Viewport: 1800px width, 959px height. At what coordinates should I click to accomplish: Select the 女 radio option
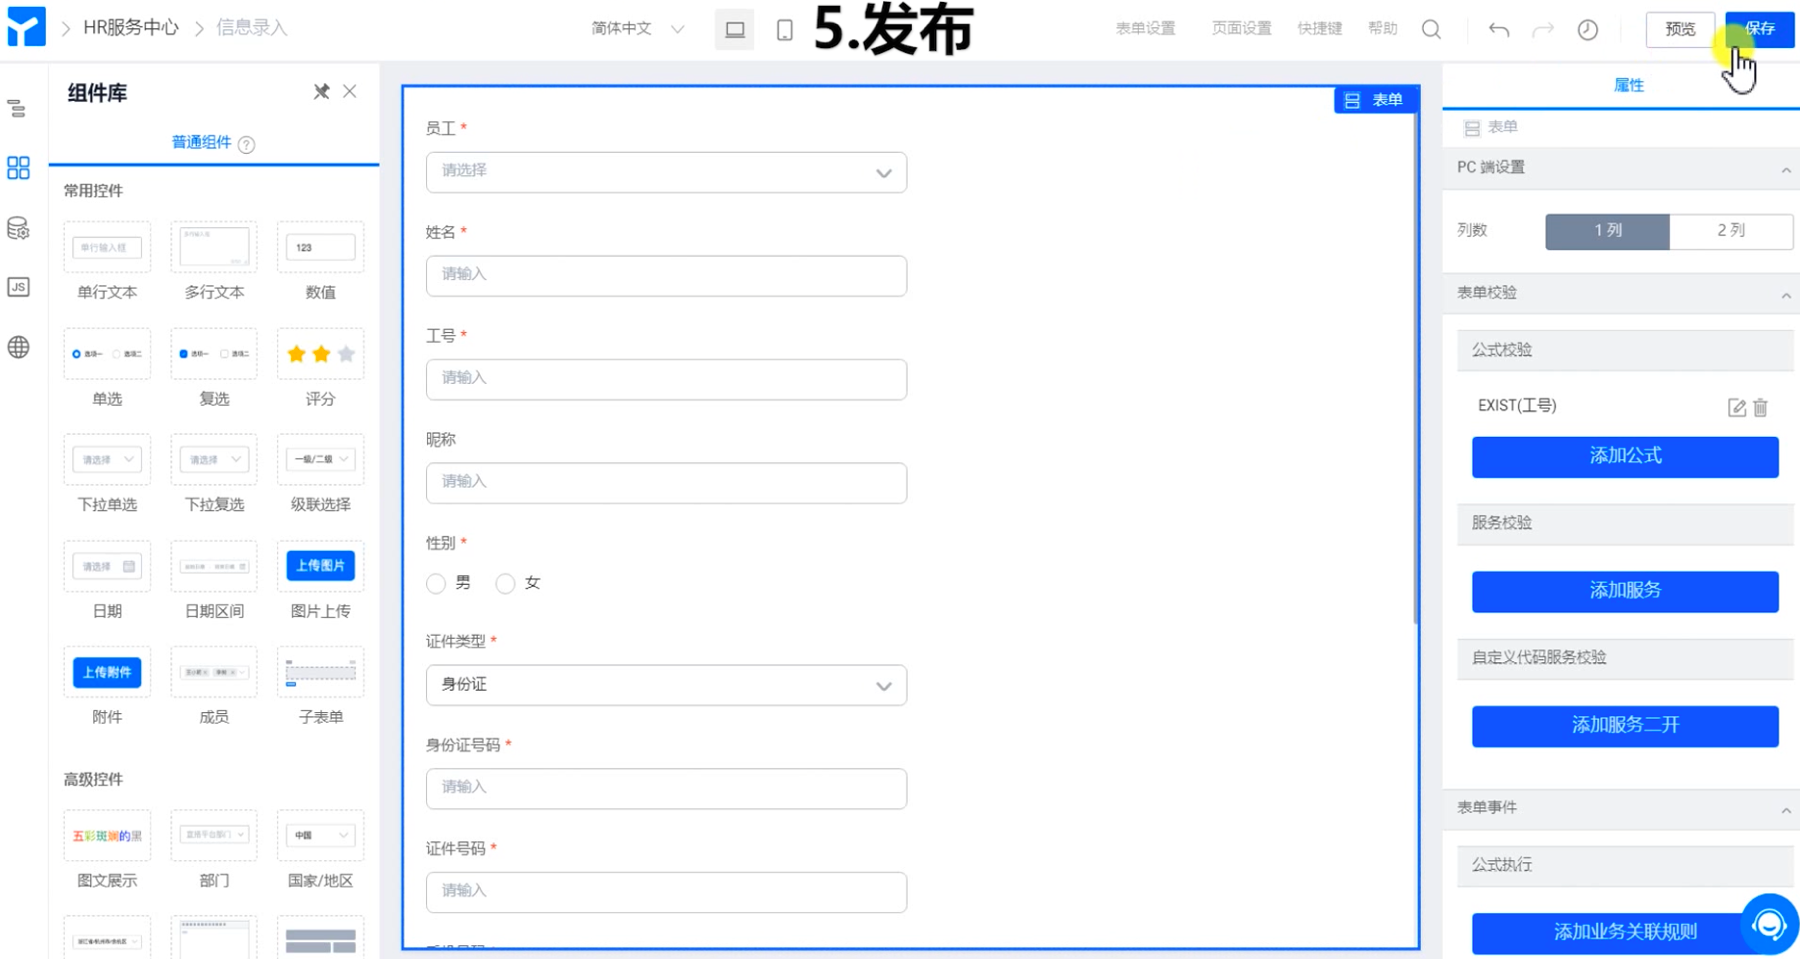point(506,583)
